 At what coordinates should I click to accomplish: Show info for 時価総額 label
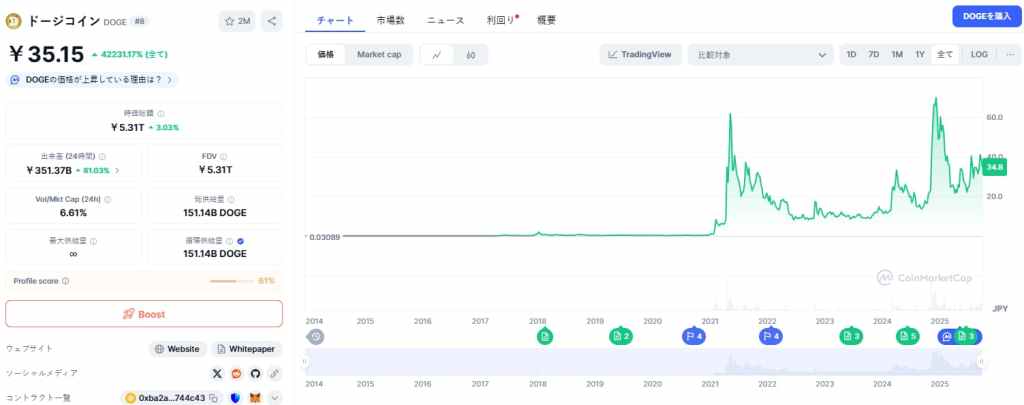click(x=161, y=114)
